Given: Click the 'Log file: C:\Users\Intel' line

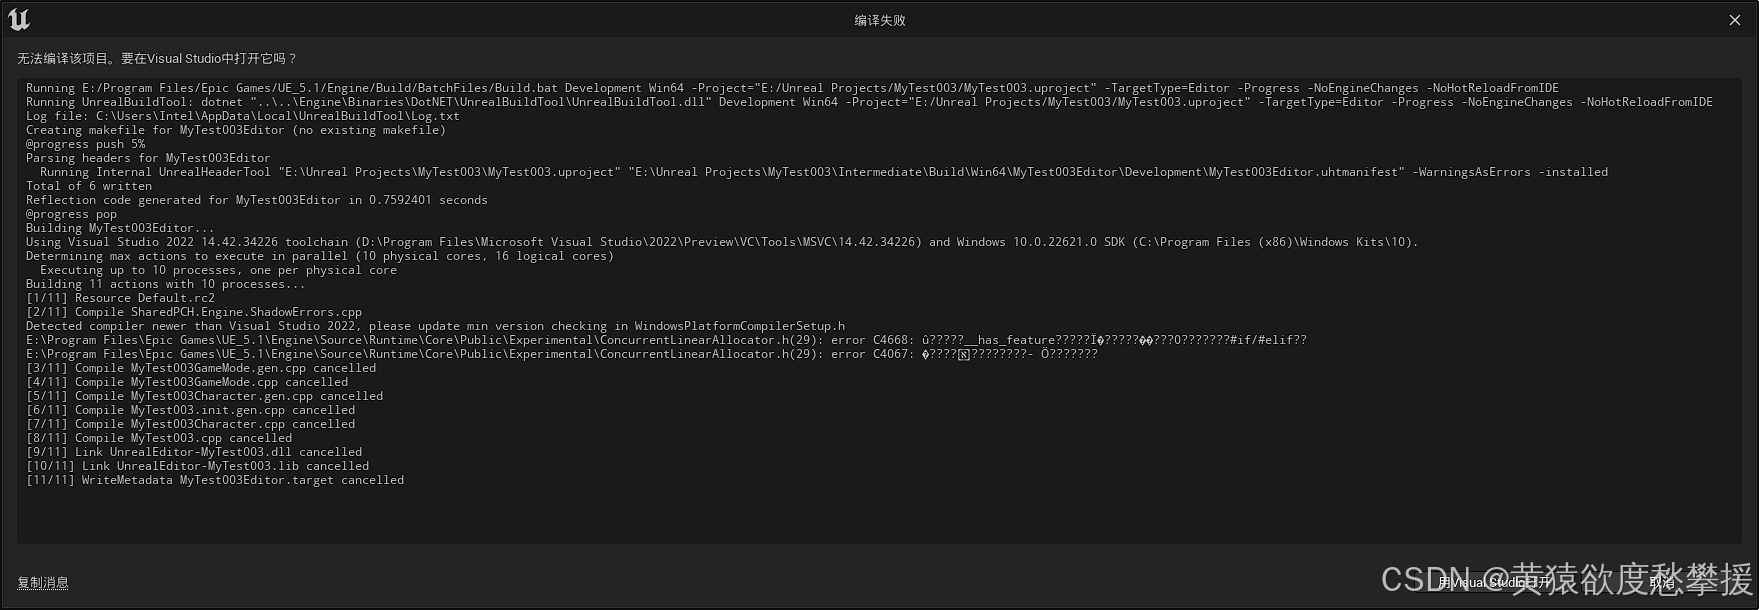Looking at the screenshot, I should click(243, 116).
